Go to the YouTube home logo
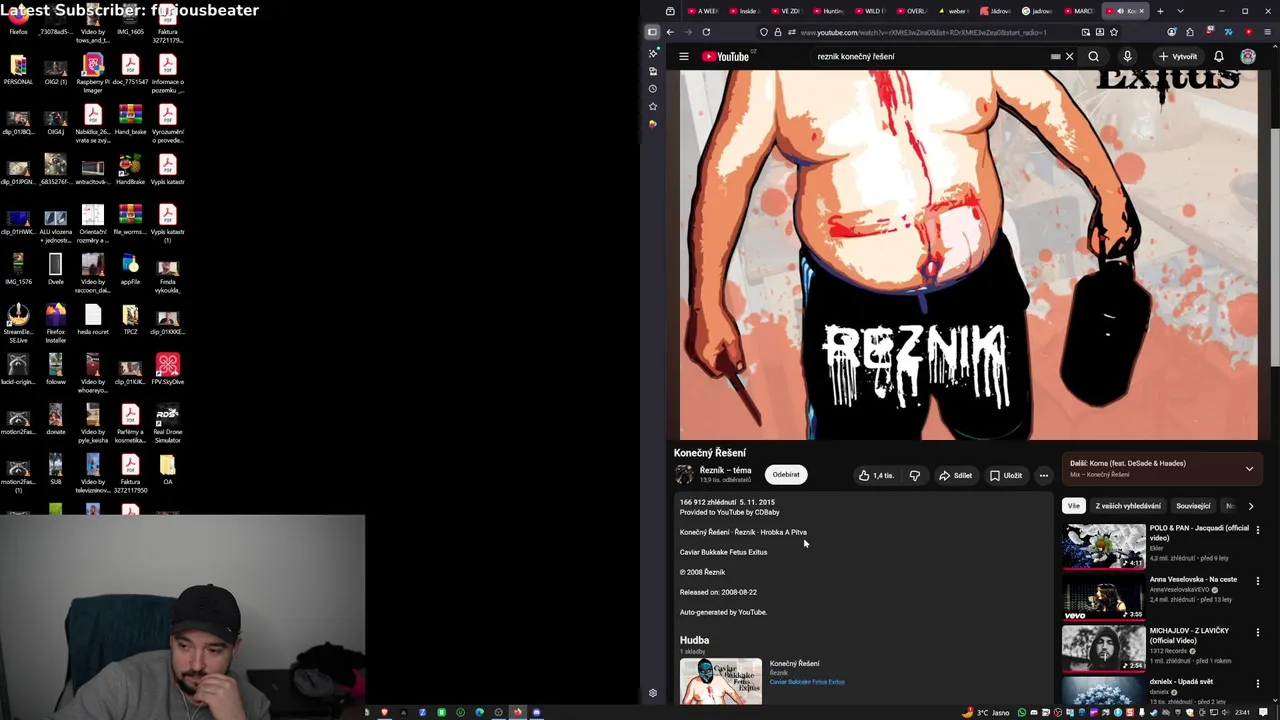Image resolution: width=1280 pixels, height=720 pixels. 727,57
